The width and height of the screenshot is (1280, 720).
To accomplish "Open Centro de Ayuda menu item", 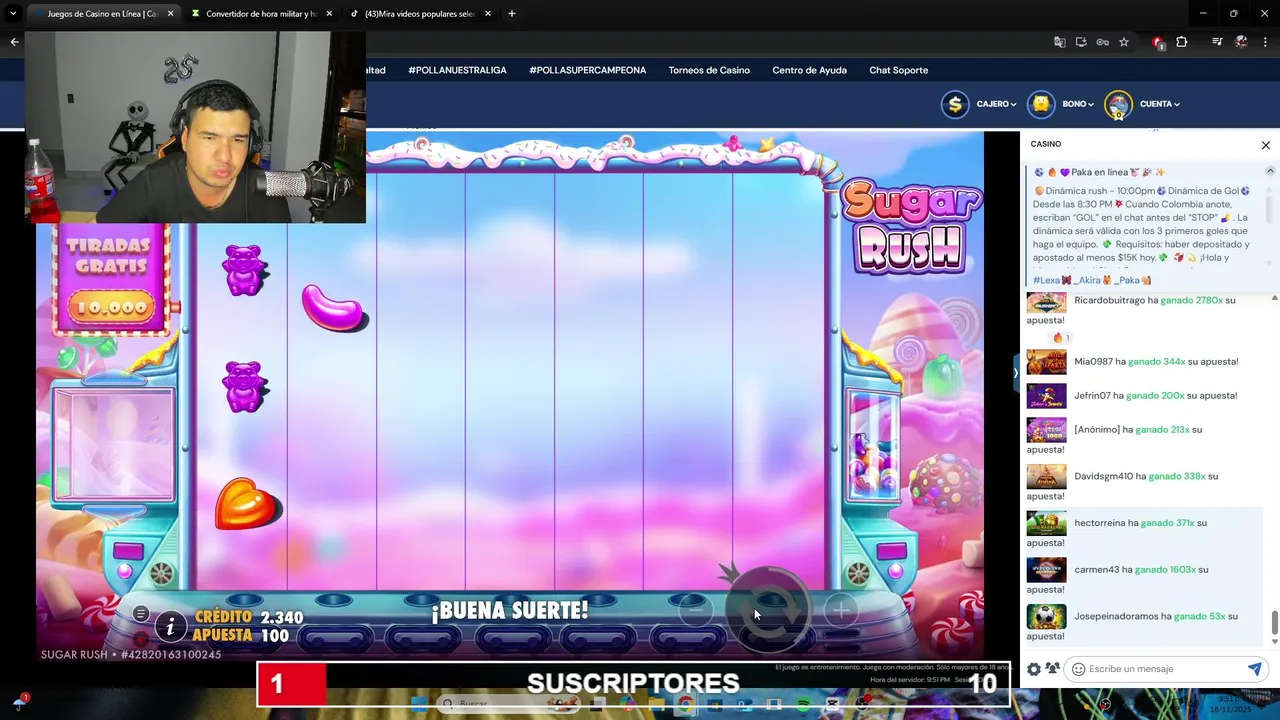I will [809, 70].
